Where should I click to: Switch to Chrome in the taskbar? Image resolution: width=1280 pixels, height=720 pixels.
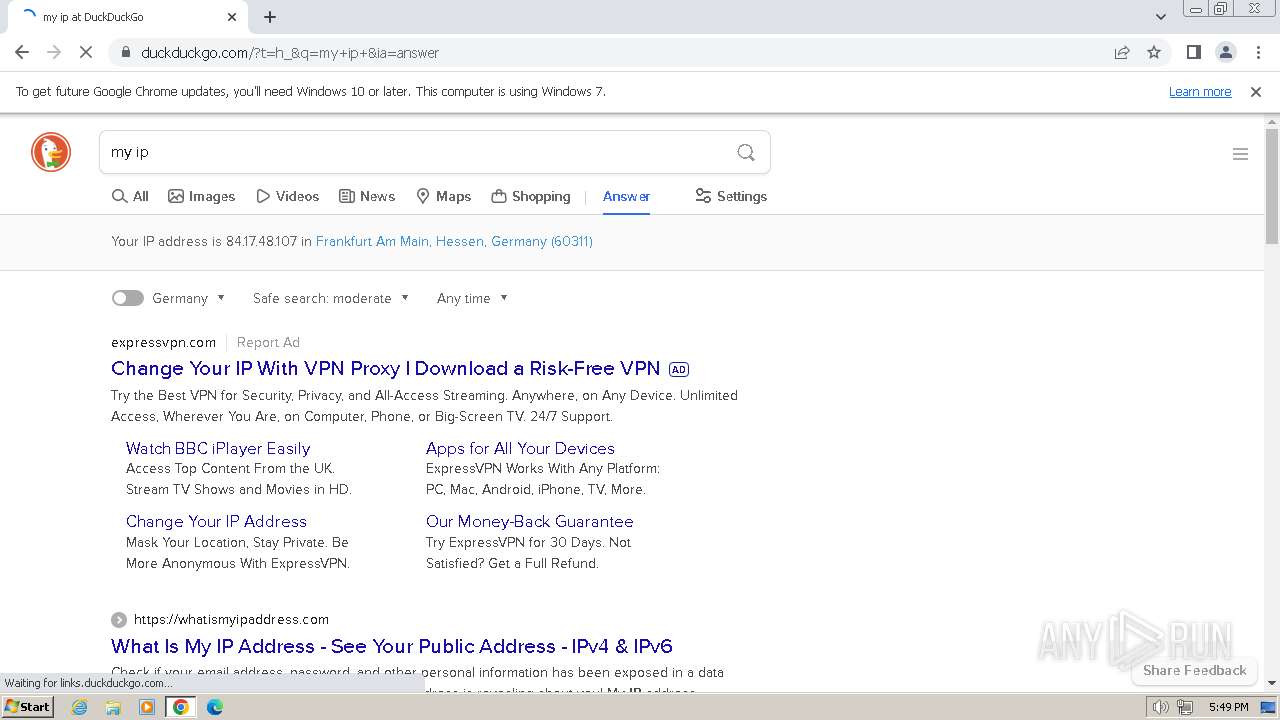coord(181,707)
